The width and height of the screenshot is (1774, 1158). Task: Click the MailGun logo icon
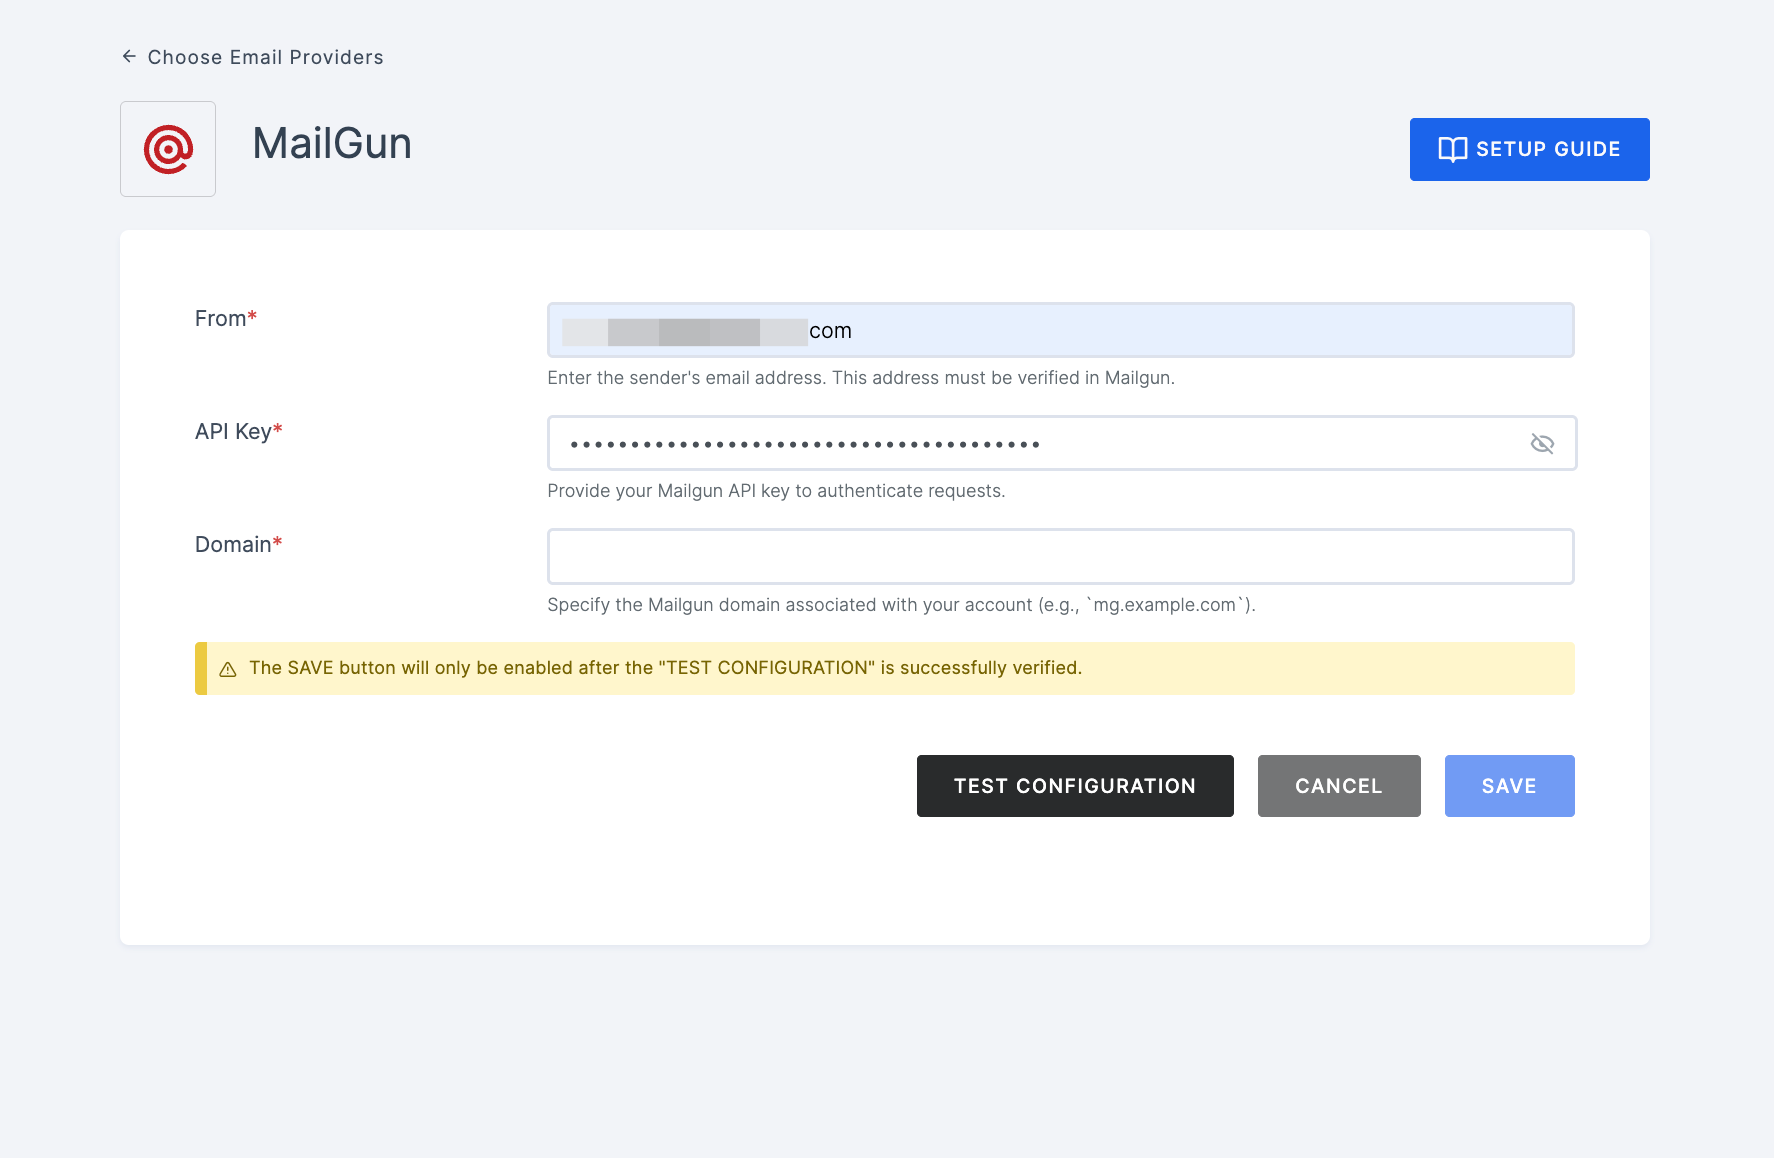[x=168, y=149]
